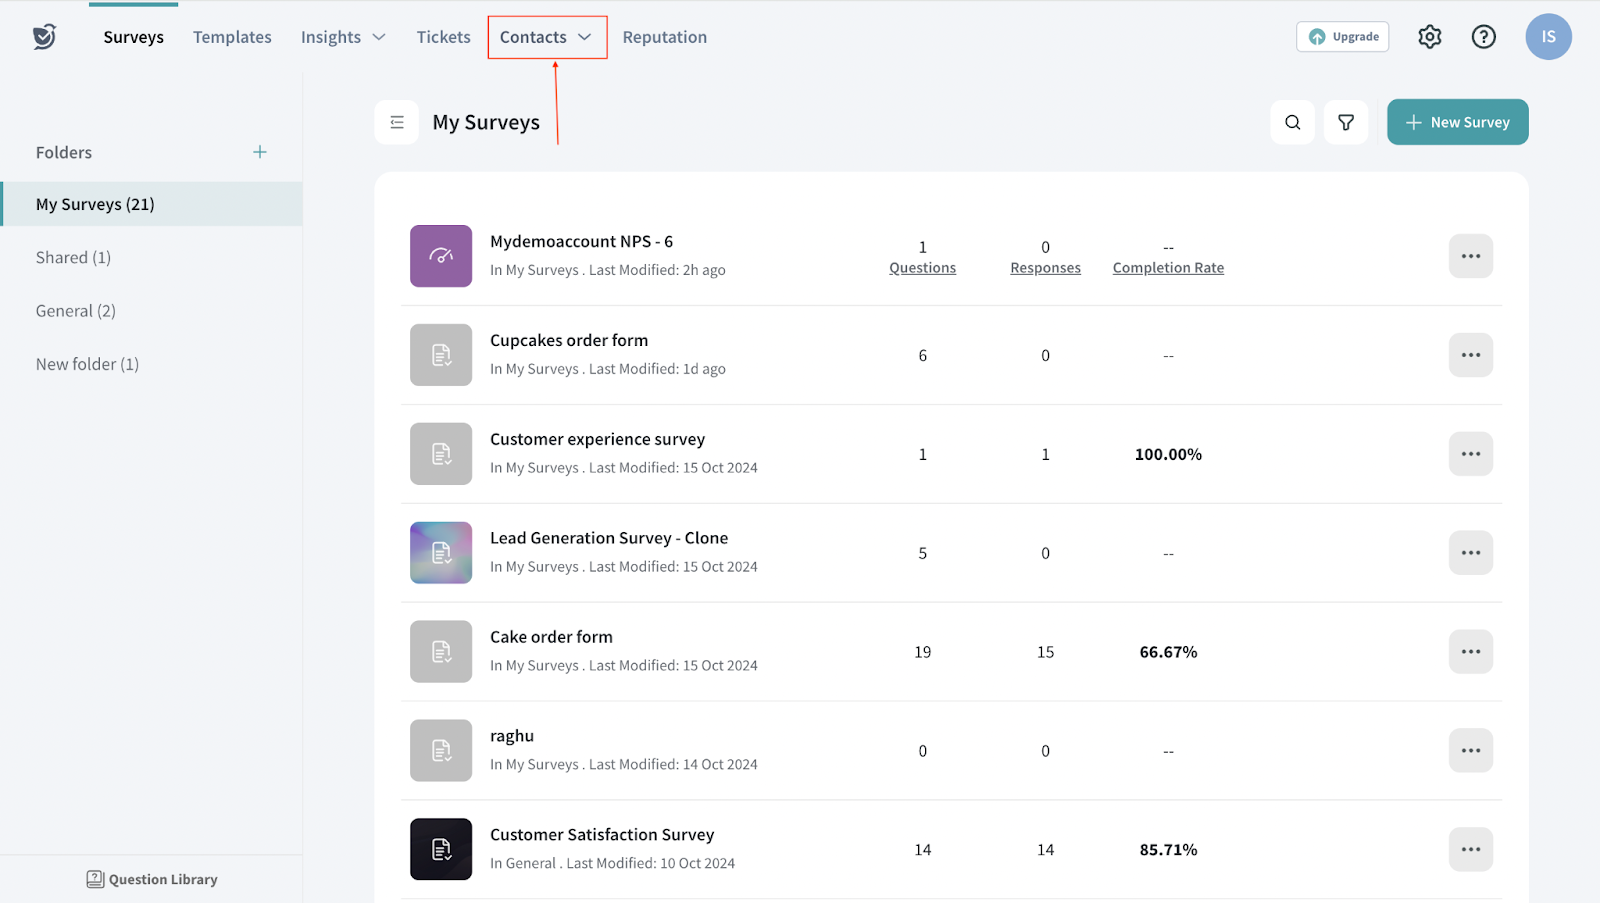The width and height of the screenshot is (1600, 903).
Task: Click the SurveySparrow logo icon
Action: point(44,37)
